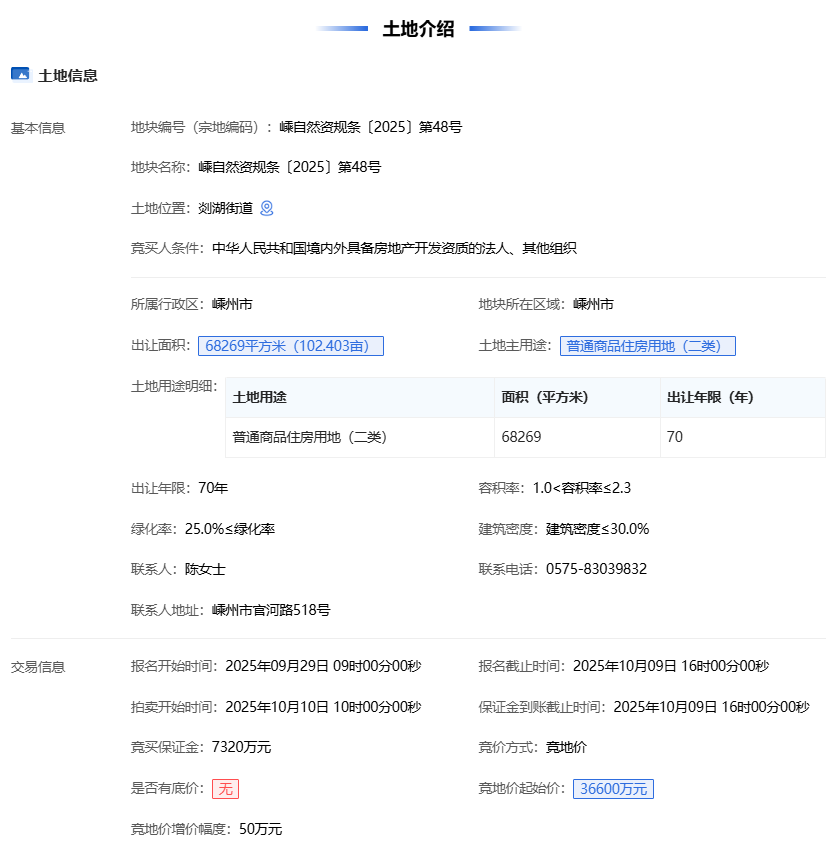Click the highlighted 68269平方米 area value
834x849 pixels.
pyautogui.click(x=291, y=346)
